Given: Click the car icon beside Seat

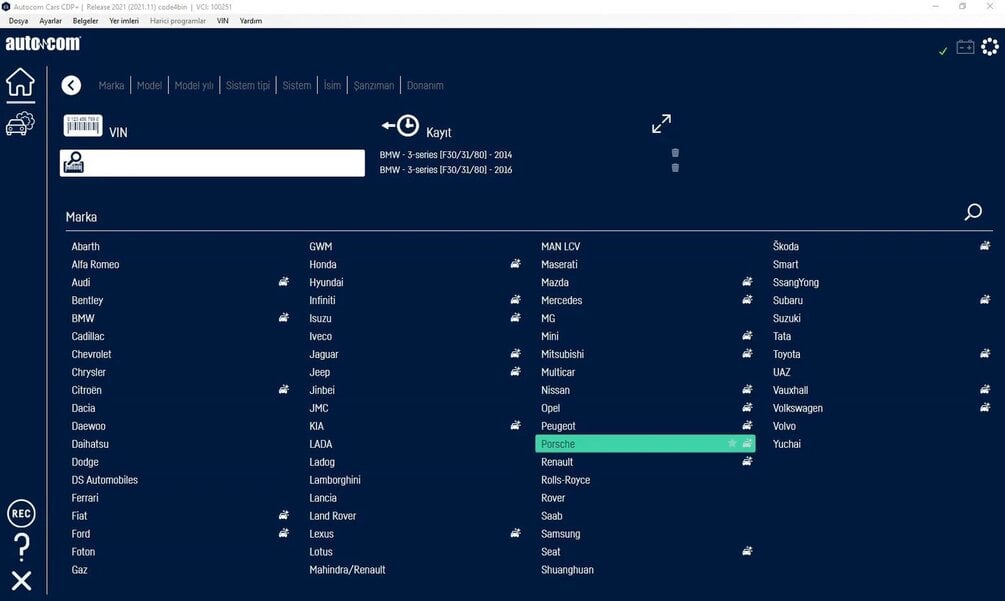Looking at the screenshot, I should pos(747,550).
